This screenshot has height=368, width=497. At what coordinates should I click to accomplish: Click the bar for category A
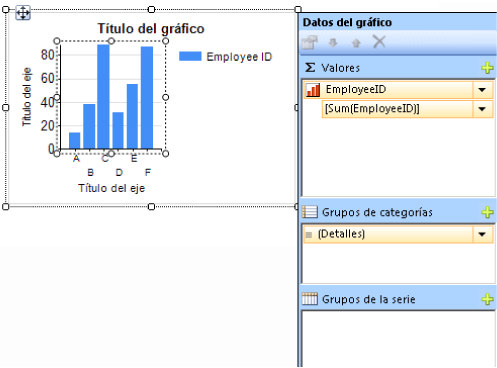pos(74,141)
